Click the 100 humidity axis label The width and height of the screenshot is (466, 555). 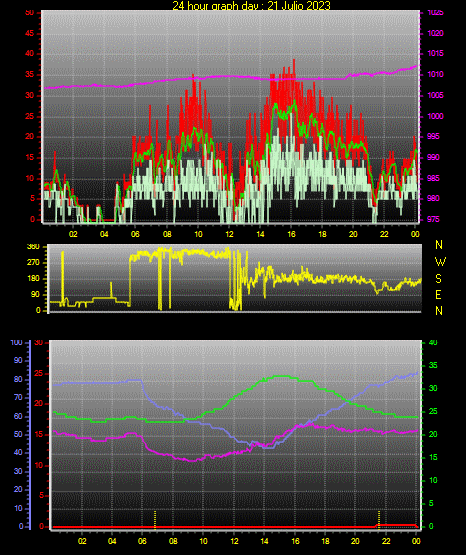(x=17, y=342)
